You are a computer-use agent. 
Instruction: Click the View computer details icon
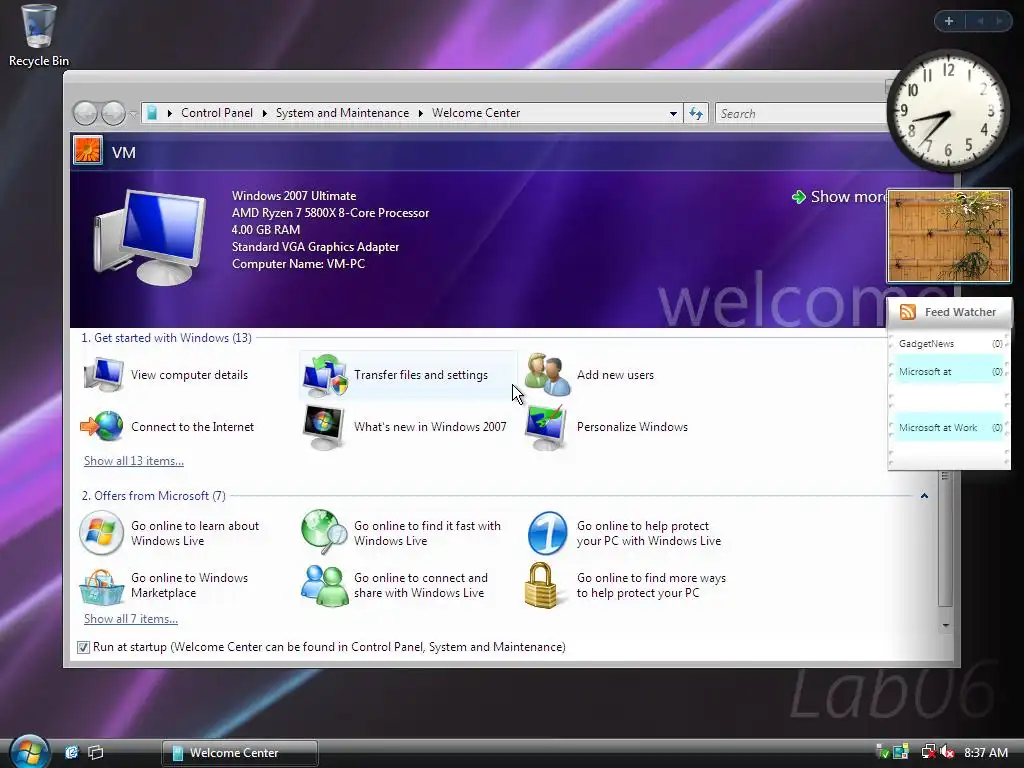click(103, 374)
